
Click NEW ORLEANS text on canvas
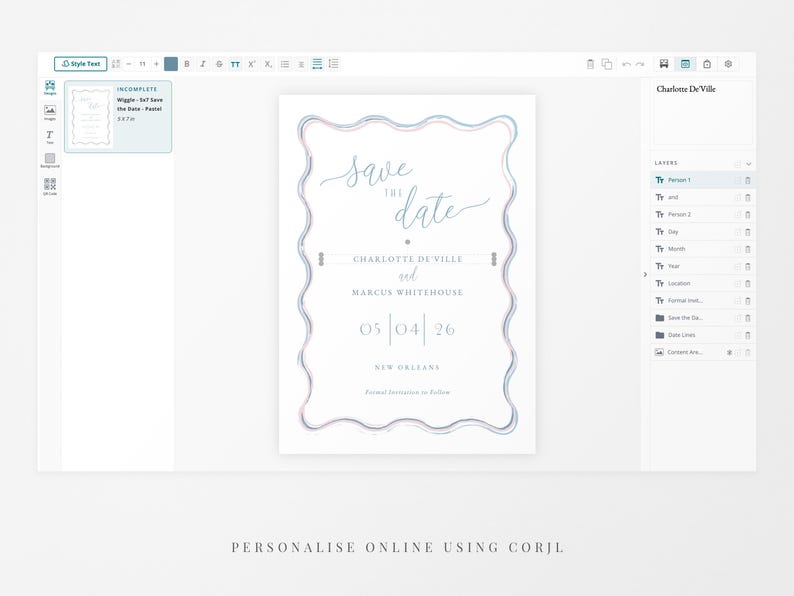tap(408, 368)
